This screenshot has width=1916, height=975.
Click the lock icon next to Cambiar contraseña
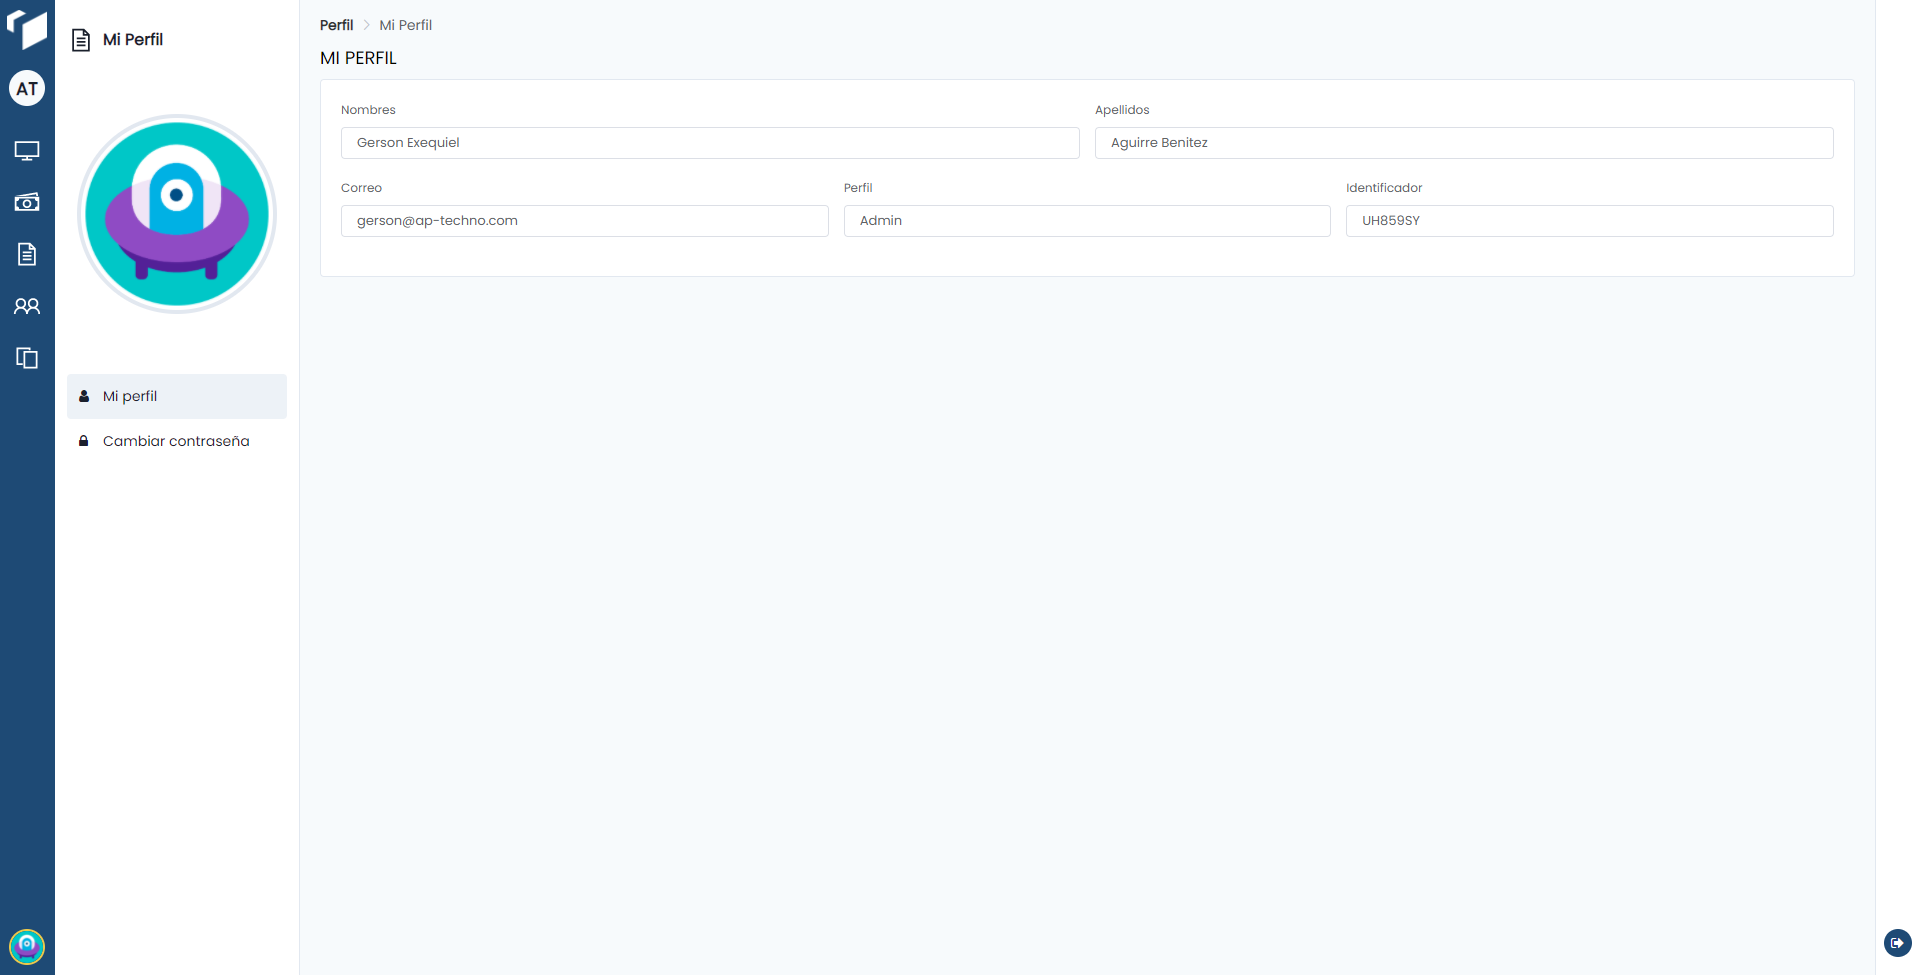[x=84, y=441]
